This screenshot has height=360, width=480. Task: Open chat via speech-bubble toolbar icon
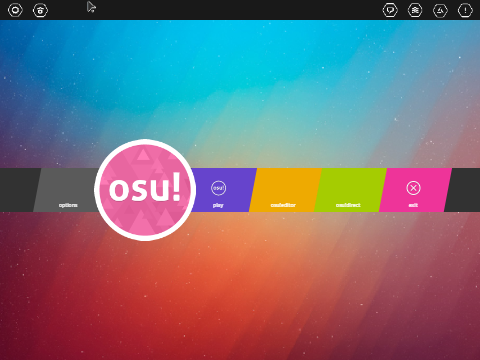390,10
